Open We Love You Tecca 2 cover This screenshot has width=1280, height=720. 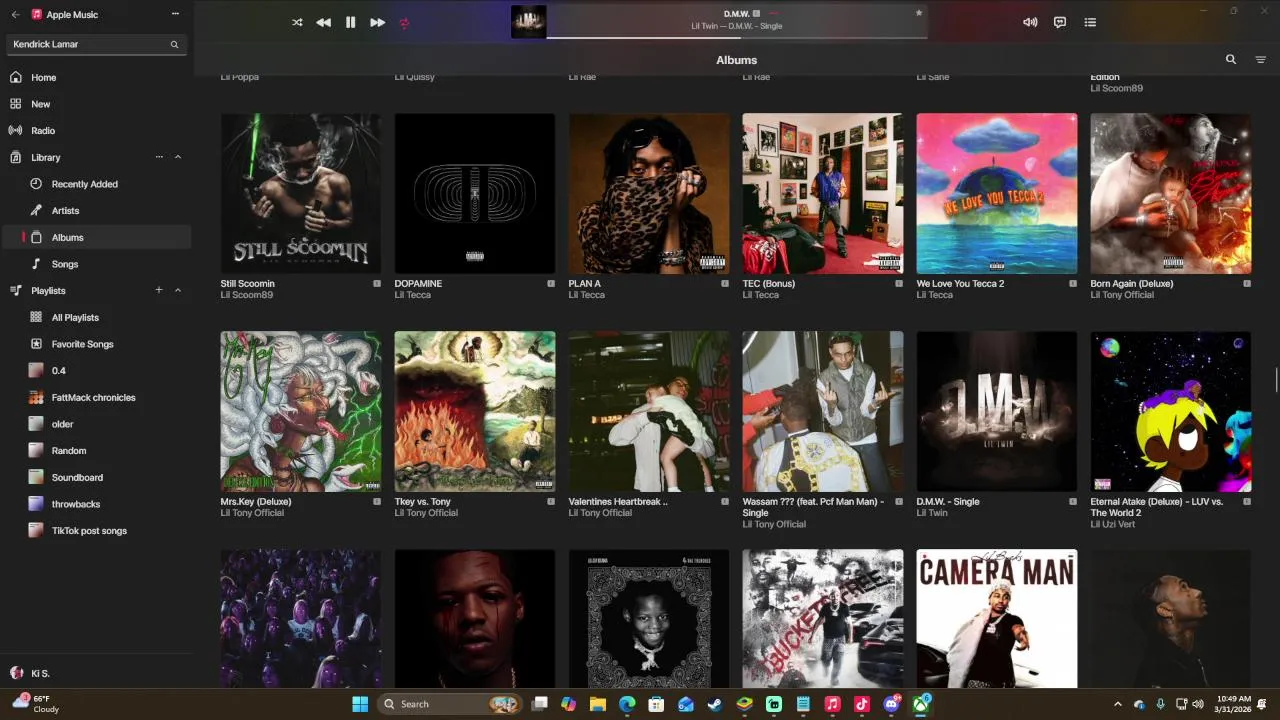[x=997, y=193]
